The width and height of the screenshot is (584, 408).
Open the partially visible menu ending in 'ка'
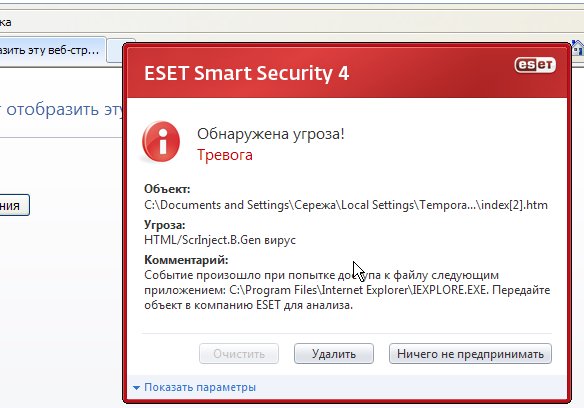coord(6,22)
